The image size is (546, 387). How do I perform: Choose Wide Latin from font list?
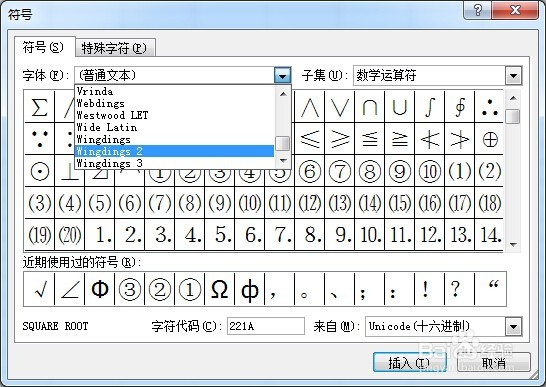[x=174, y=127]
